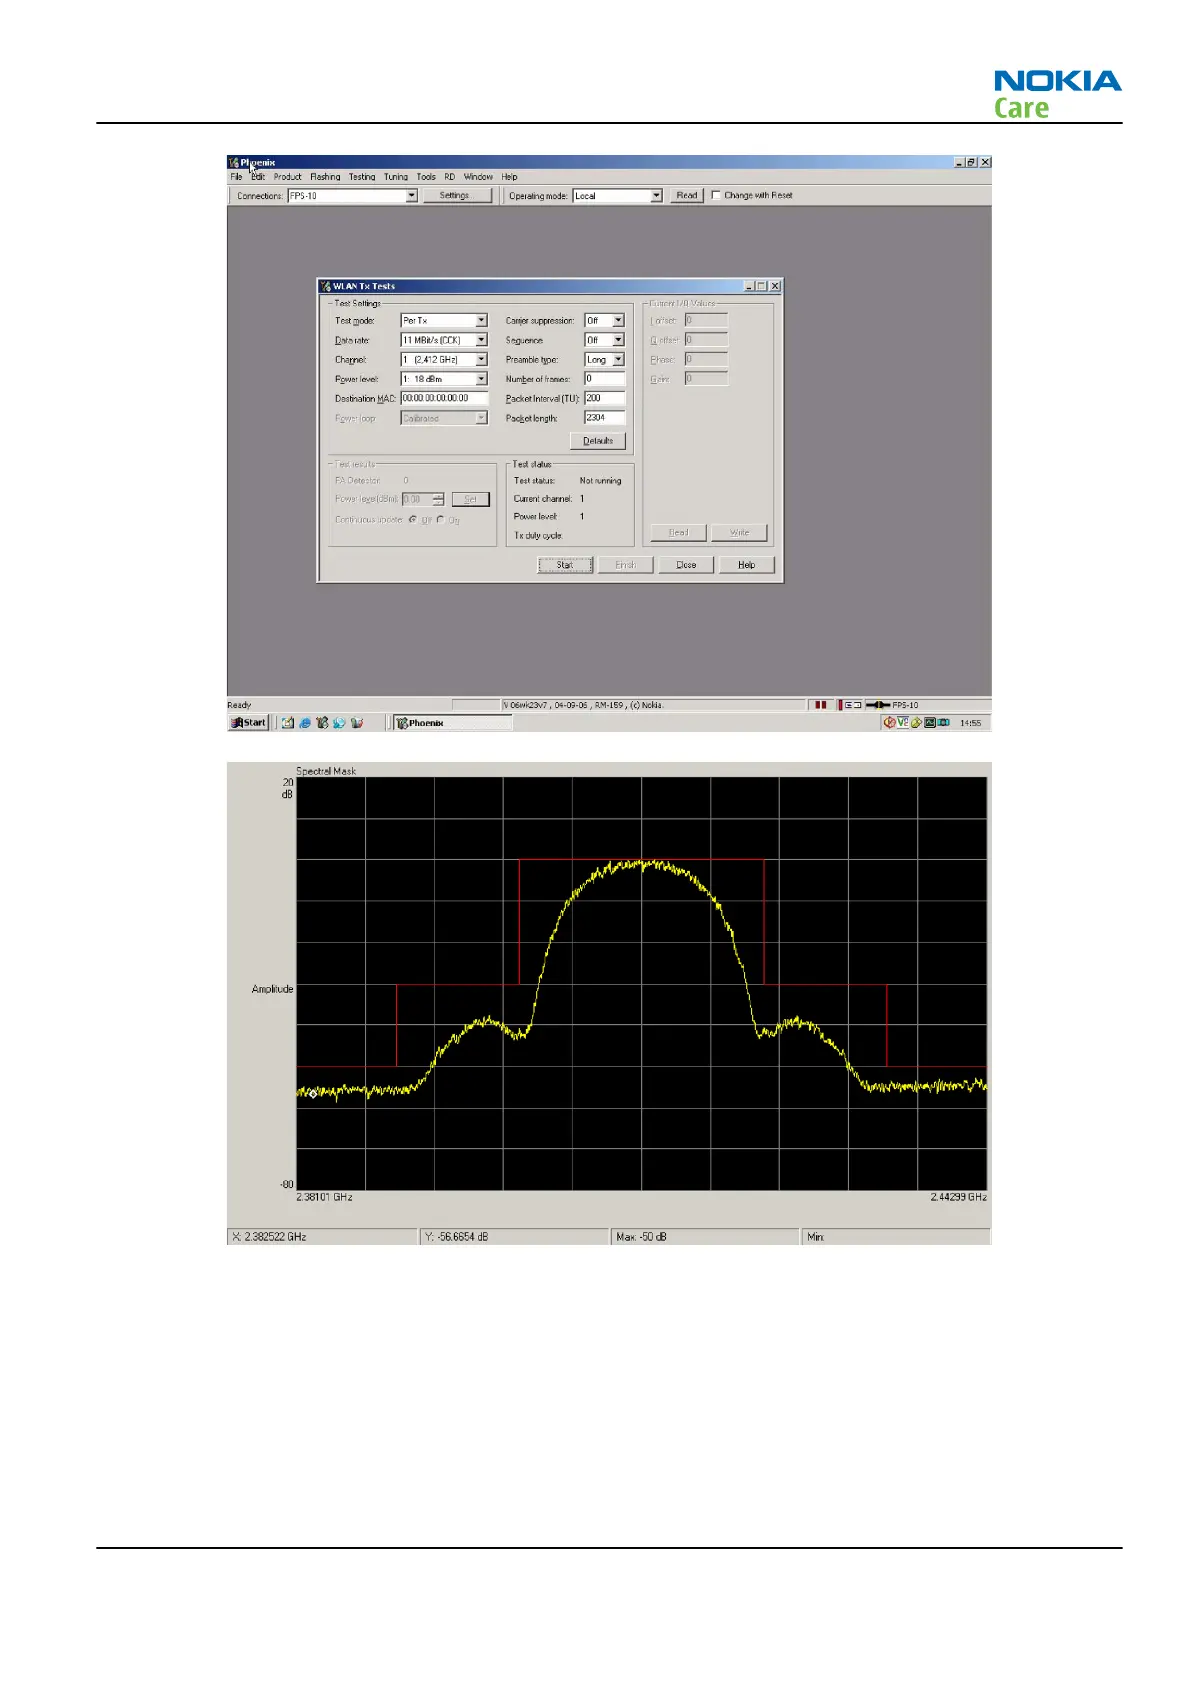Expand the Operating mode combo box
Image resolution: width=1191 pixels, height=1684 pixels.
656,196
